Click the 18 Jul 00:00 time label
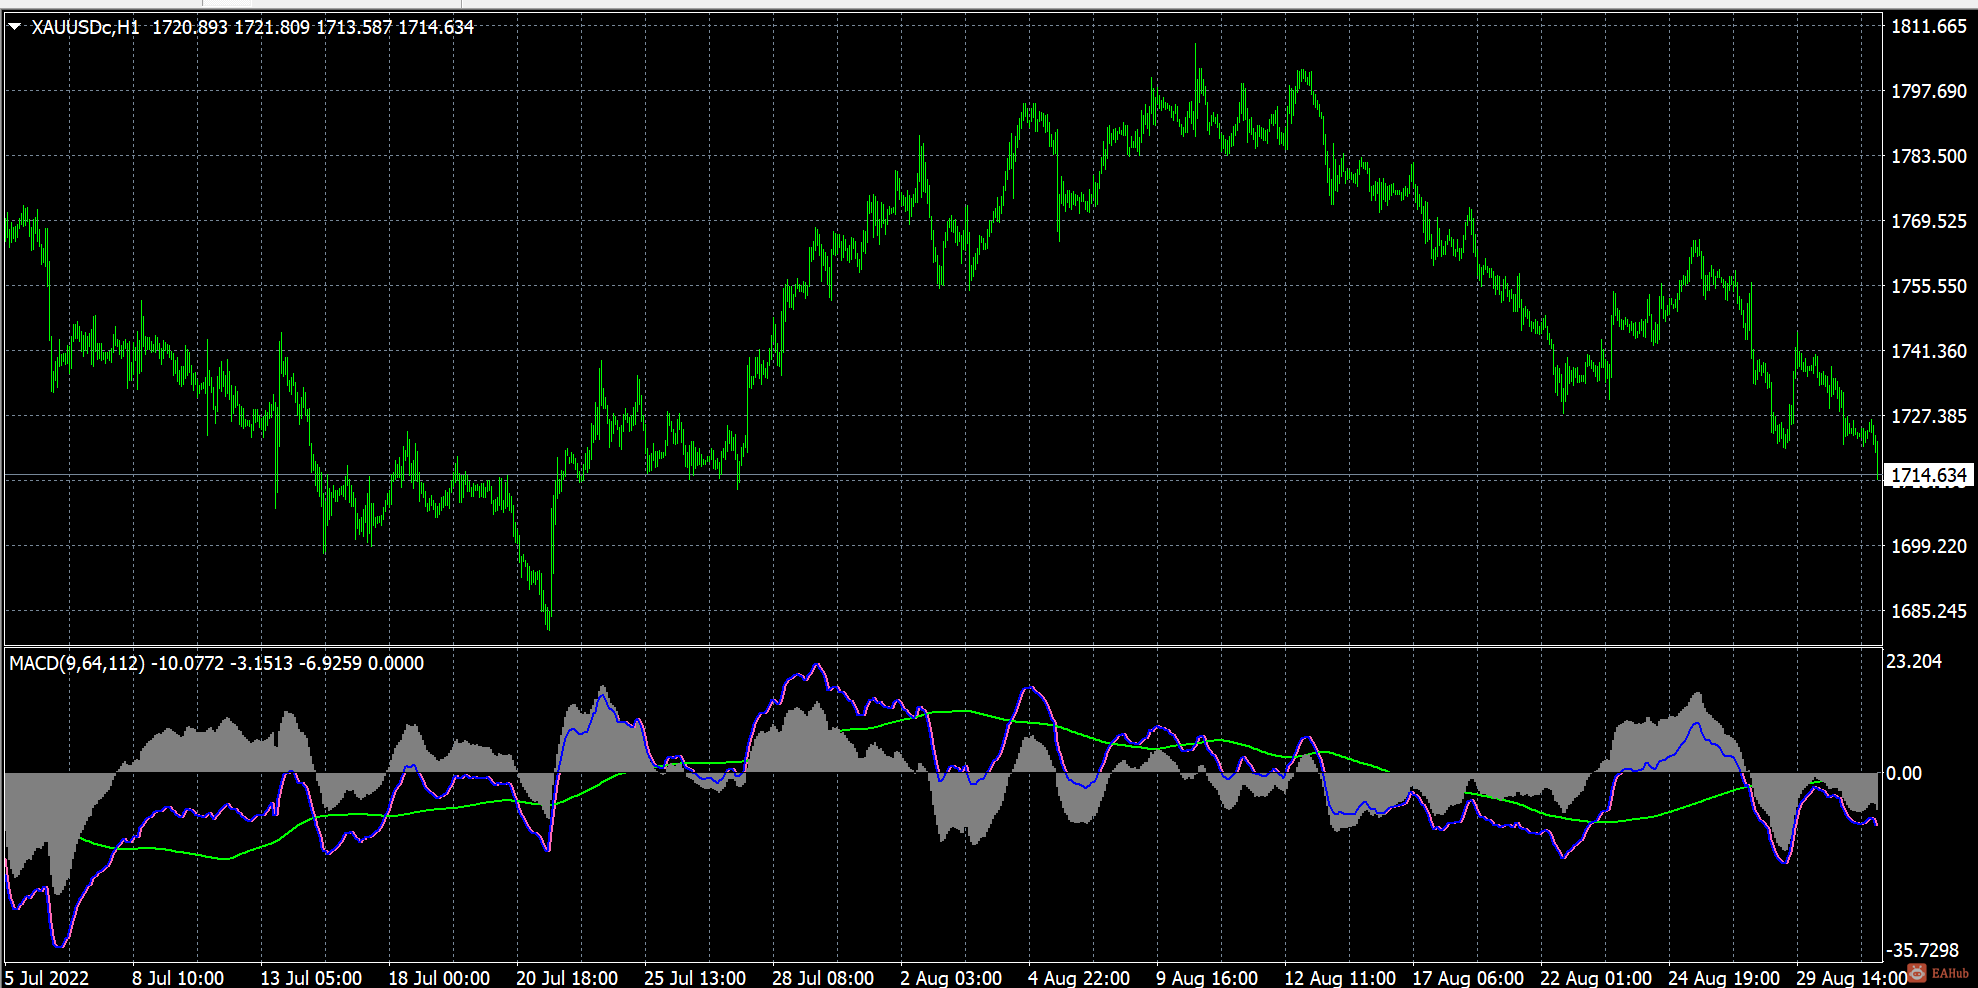1978x988 pixels. coord(439,977)
